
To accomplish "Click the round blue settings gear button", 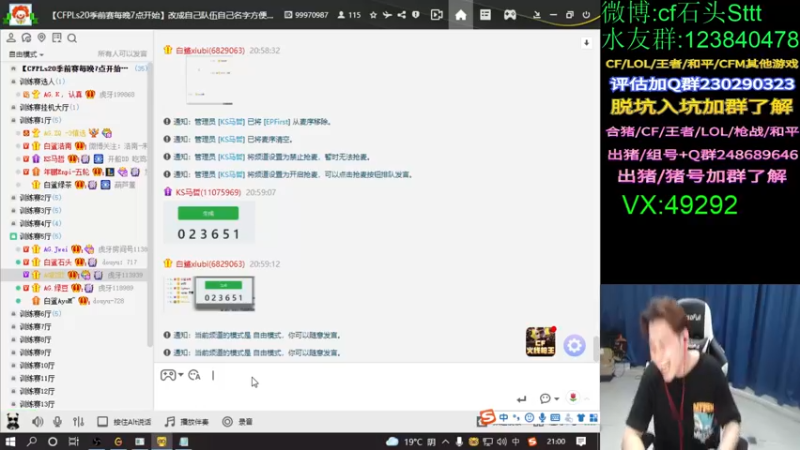I will click(574, 346).
